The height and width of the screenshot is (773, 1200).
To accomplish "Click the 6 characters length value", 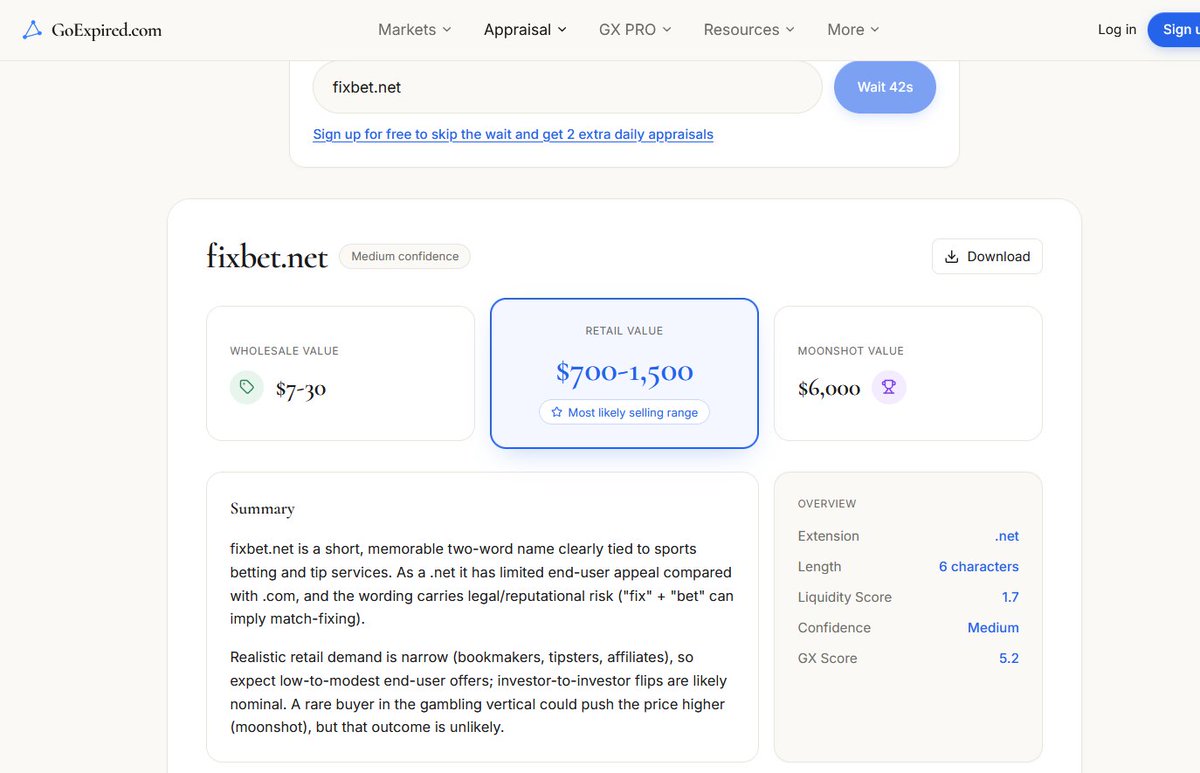I will (x=979, y=566).
